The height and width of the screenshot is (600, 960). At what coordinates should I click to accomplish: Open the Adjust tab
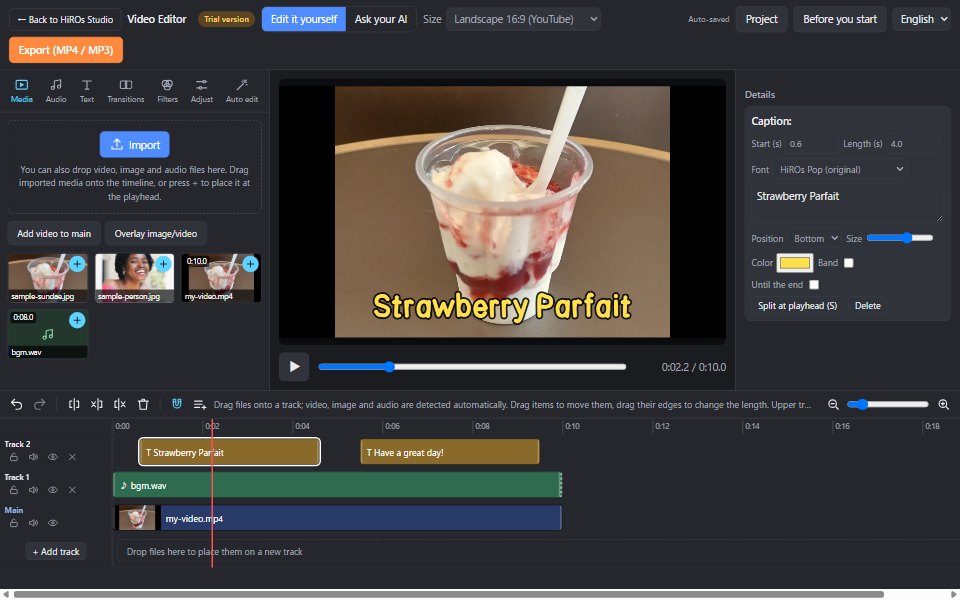click(201, 91)
